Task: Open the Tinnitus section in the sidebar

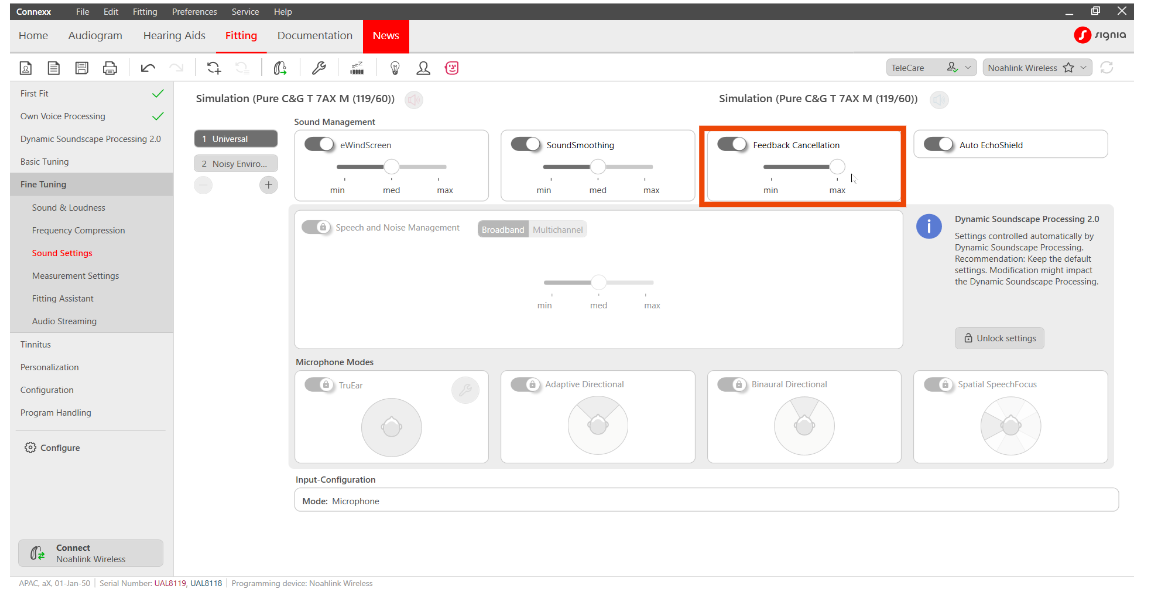Action: [x=36, y=344]
